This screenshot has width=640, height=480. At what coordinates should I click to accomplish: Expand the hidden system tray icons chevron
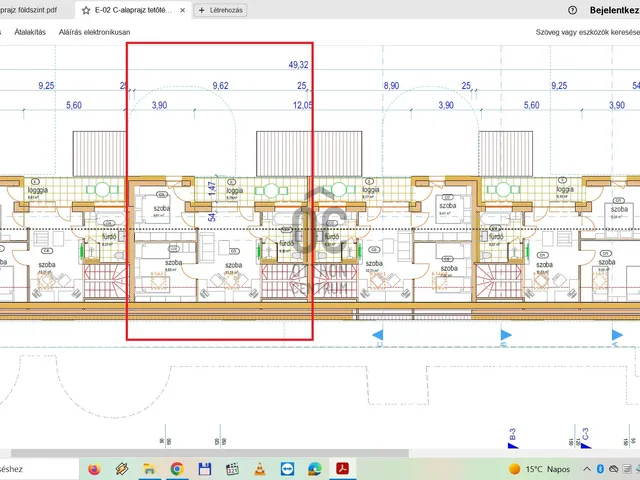tap(587, 469)
